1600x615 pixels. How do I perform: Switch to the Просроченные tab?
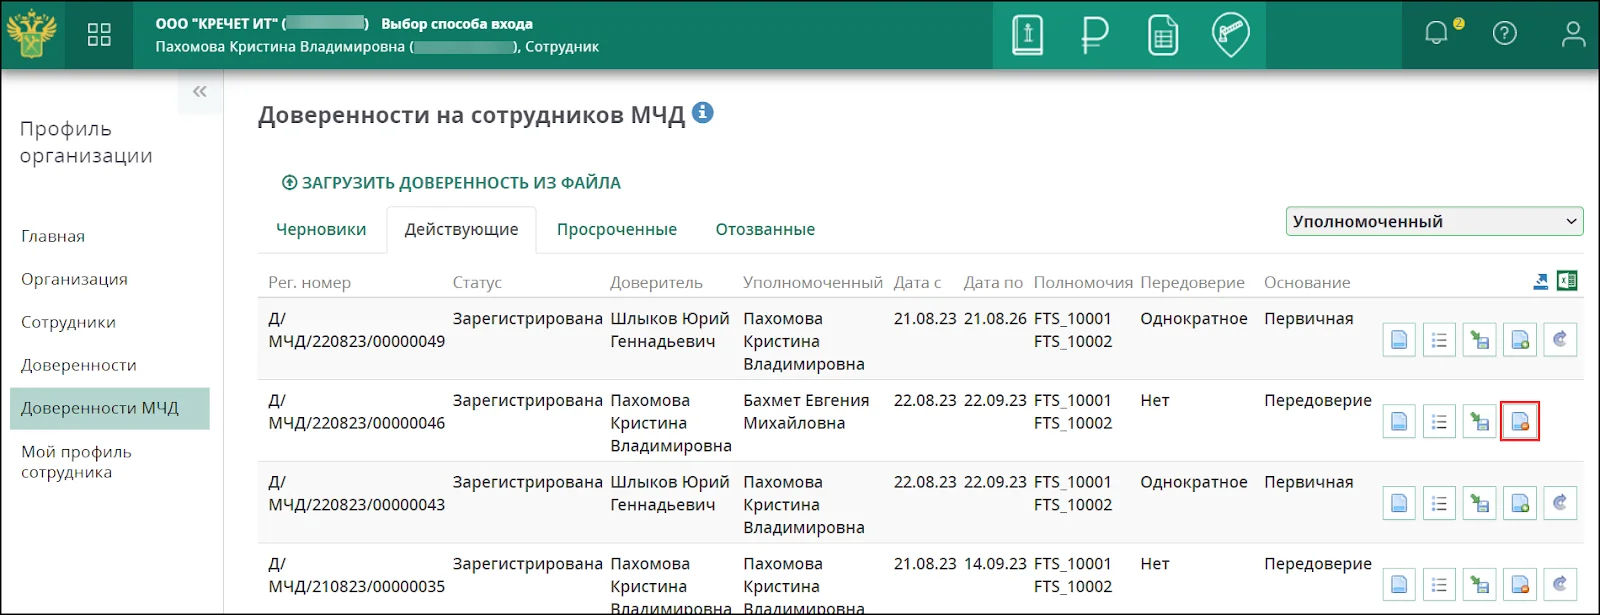[x=616, y=230]
